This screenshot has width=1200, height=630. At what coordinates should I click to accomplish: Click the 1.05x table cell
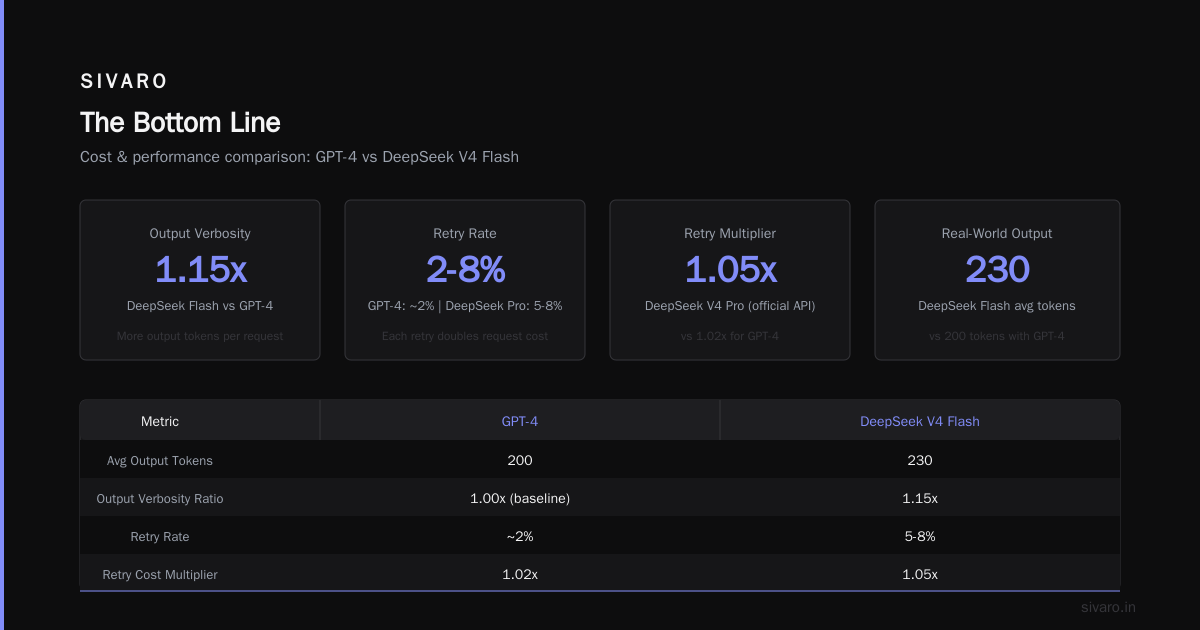click(920, 574)
